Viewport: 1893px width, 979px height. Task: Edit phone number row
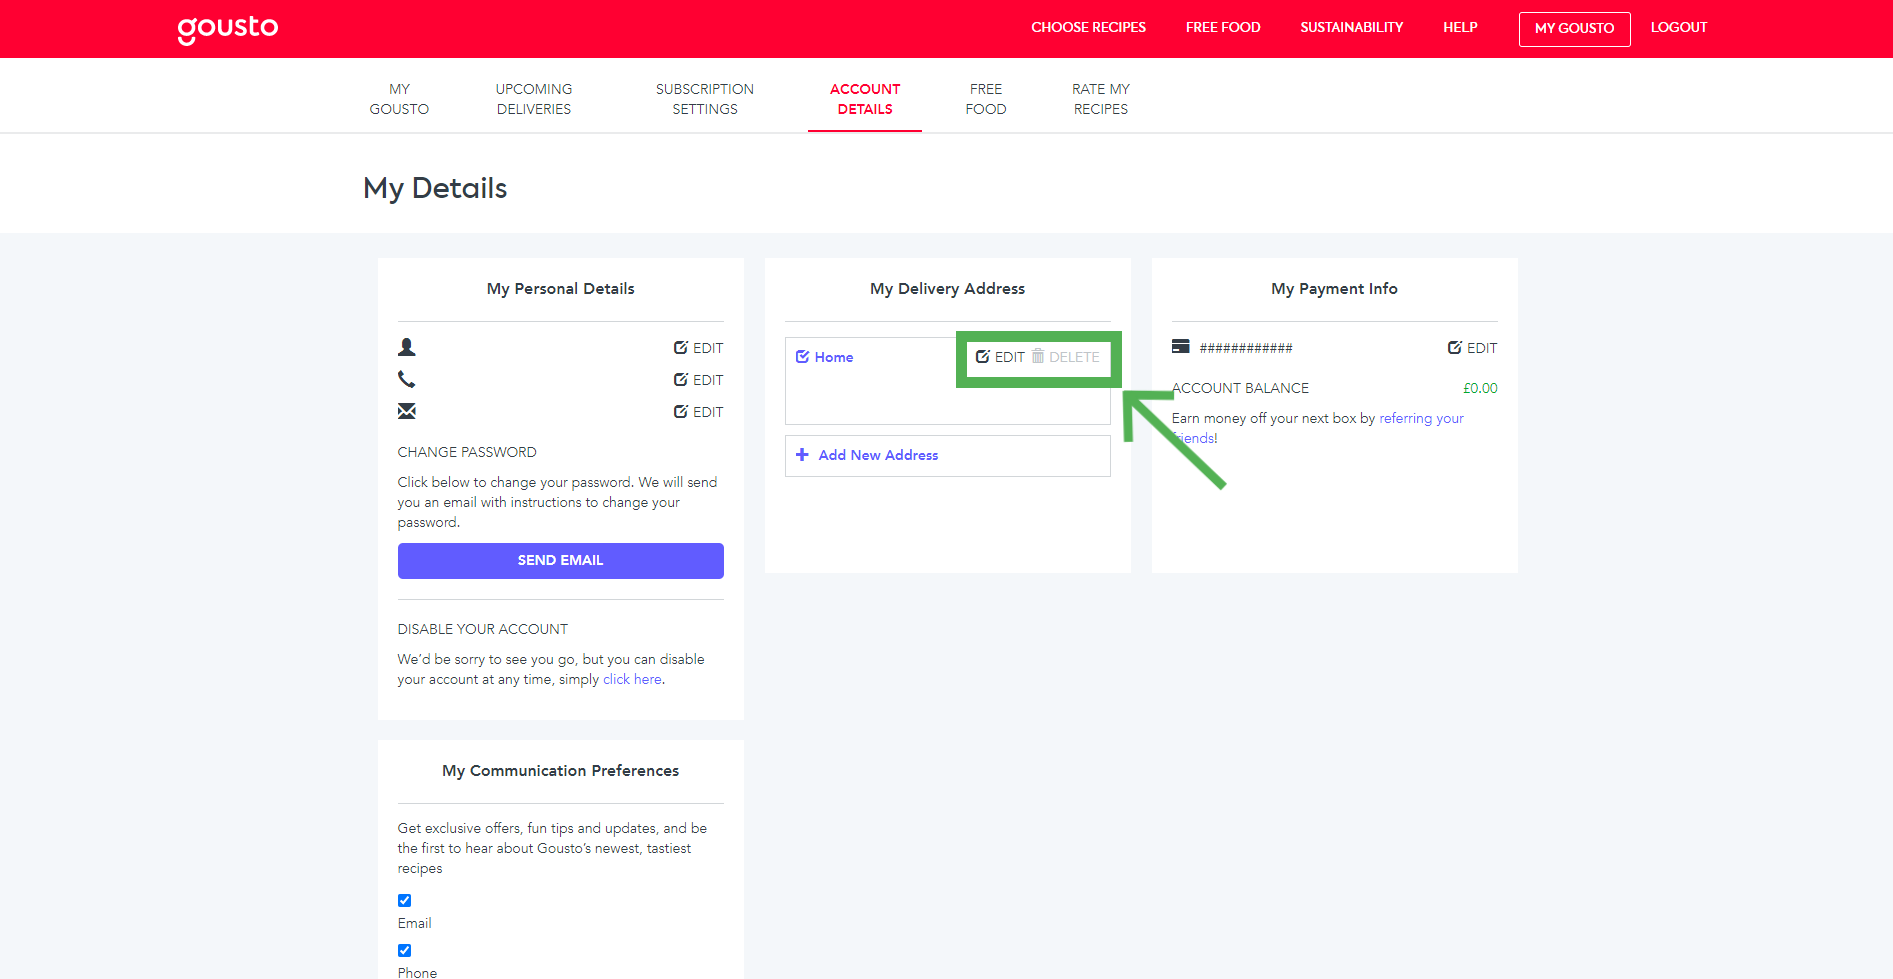[698, 380]
